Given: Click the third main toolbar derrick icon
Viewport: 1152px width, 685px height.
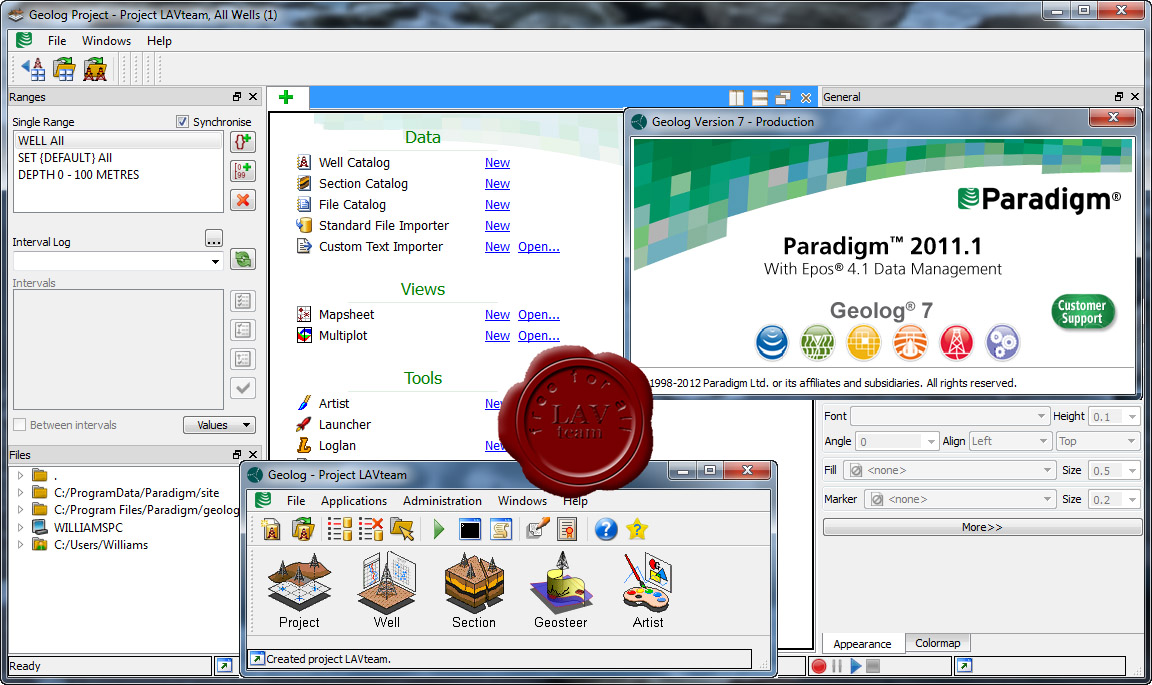Looking at the screenshot, I should (95, 69).
